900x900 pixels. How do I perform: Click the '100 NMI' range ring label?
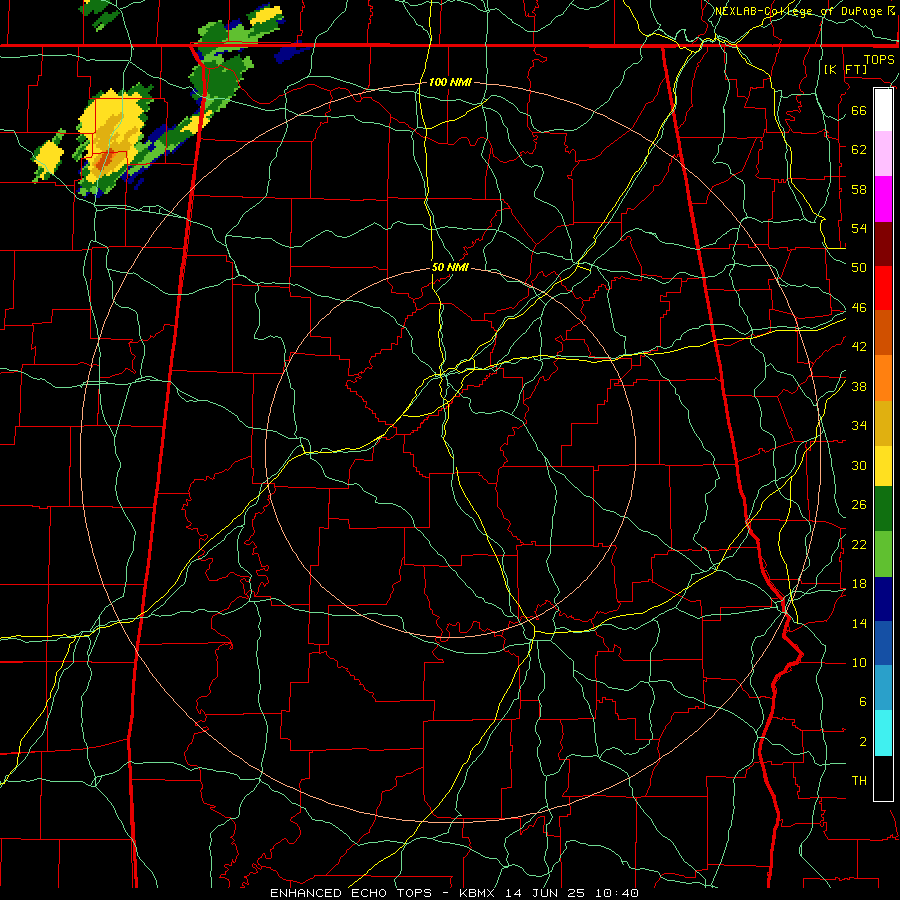click(450, 82)
